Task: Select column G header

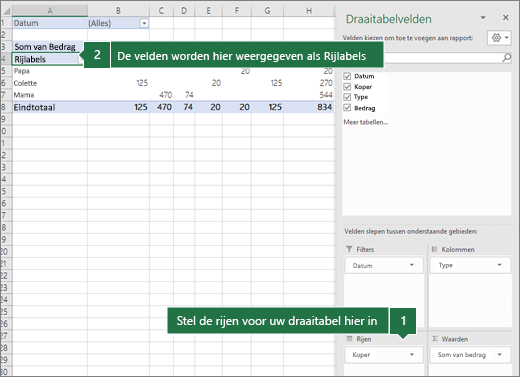Action: (x=268, y=11)
